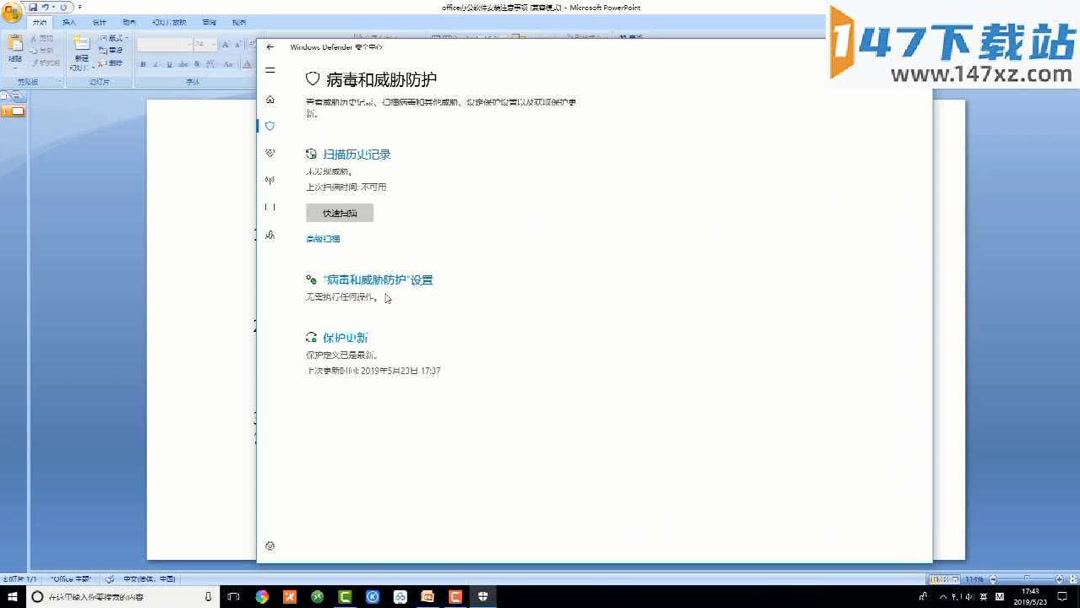The height and width of the screenshot is (608, 1080).
Task: Open the font size dropdown
Action: point(214,42)
